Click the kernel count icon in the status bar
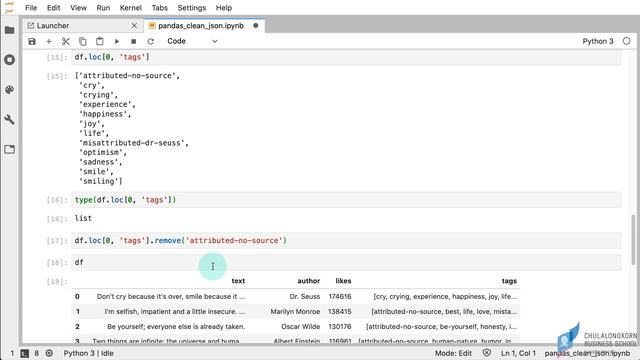The image size is (640, 360). [49, 353]
